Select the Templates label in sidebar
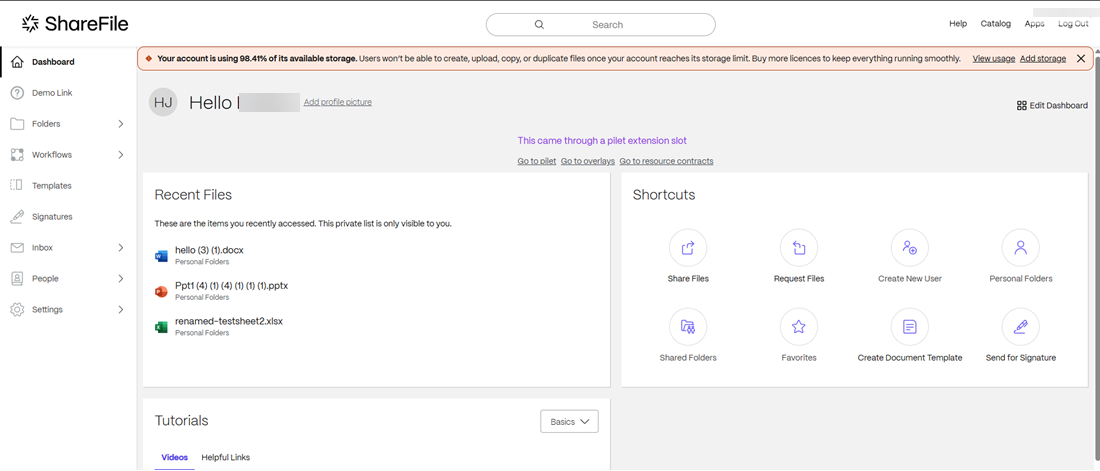Image resolution: width=1100 pixels, height=471 pixels. (52, 186)
